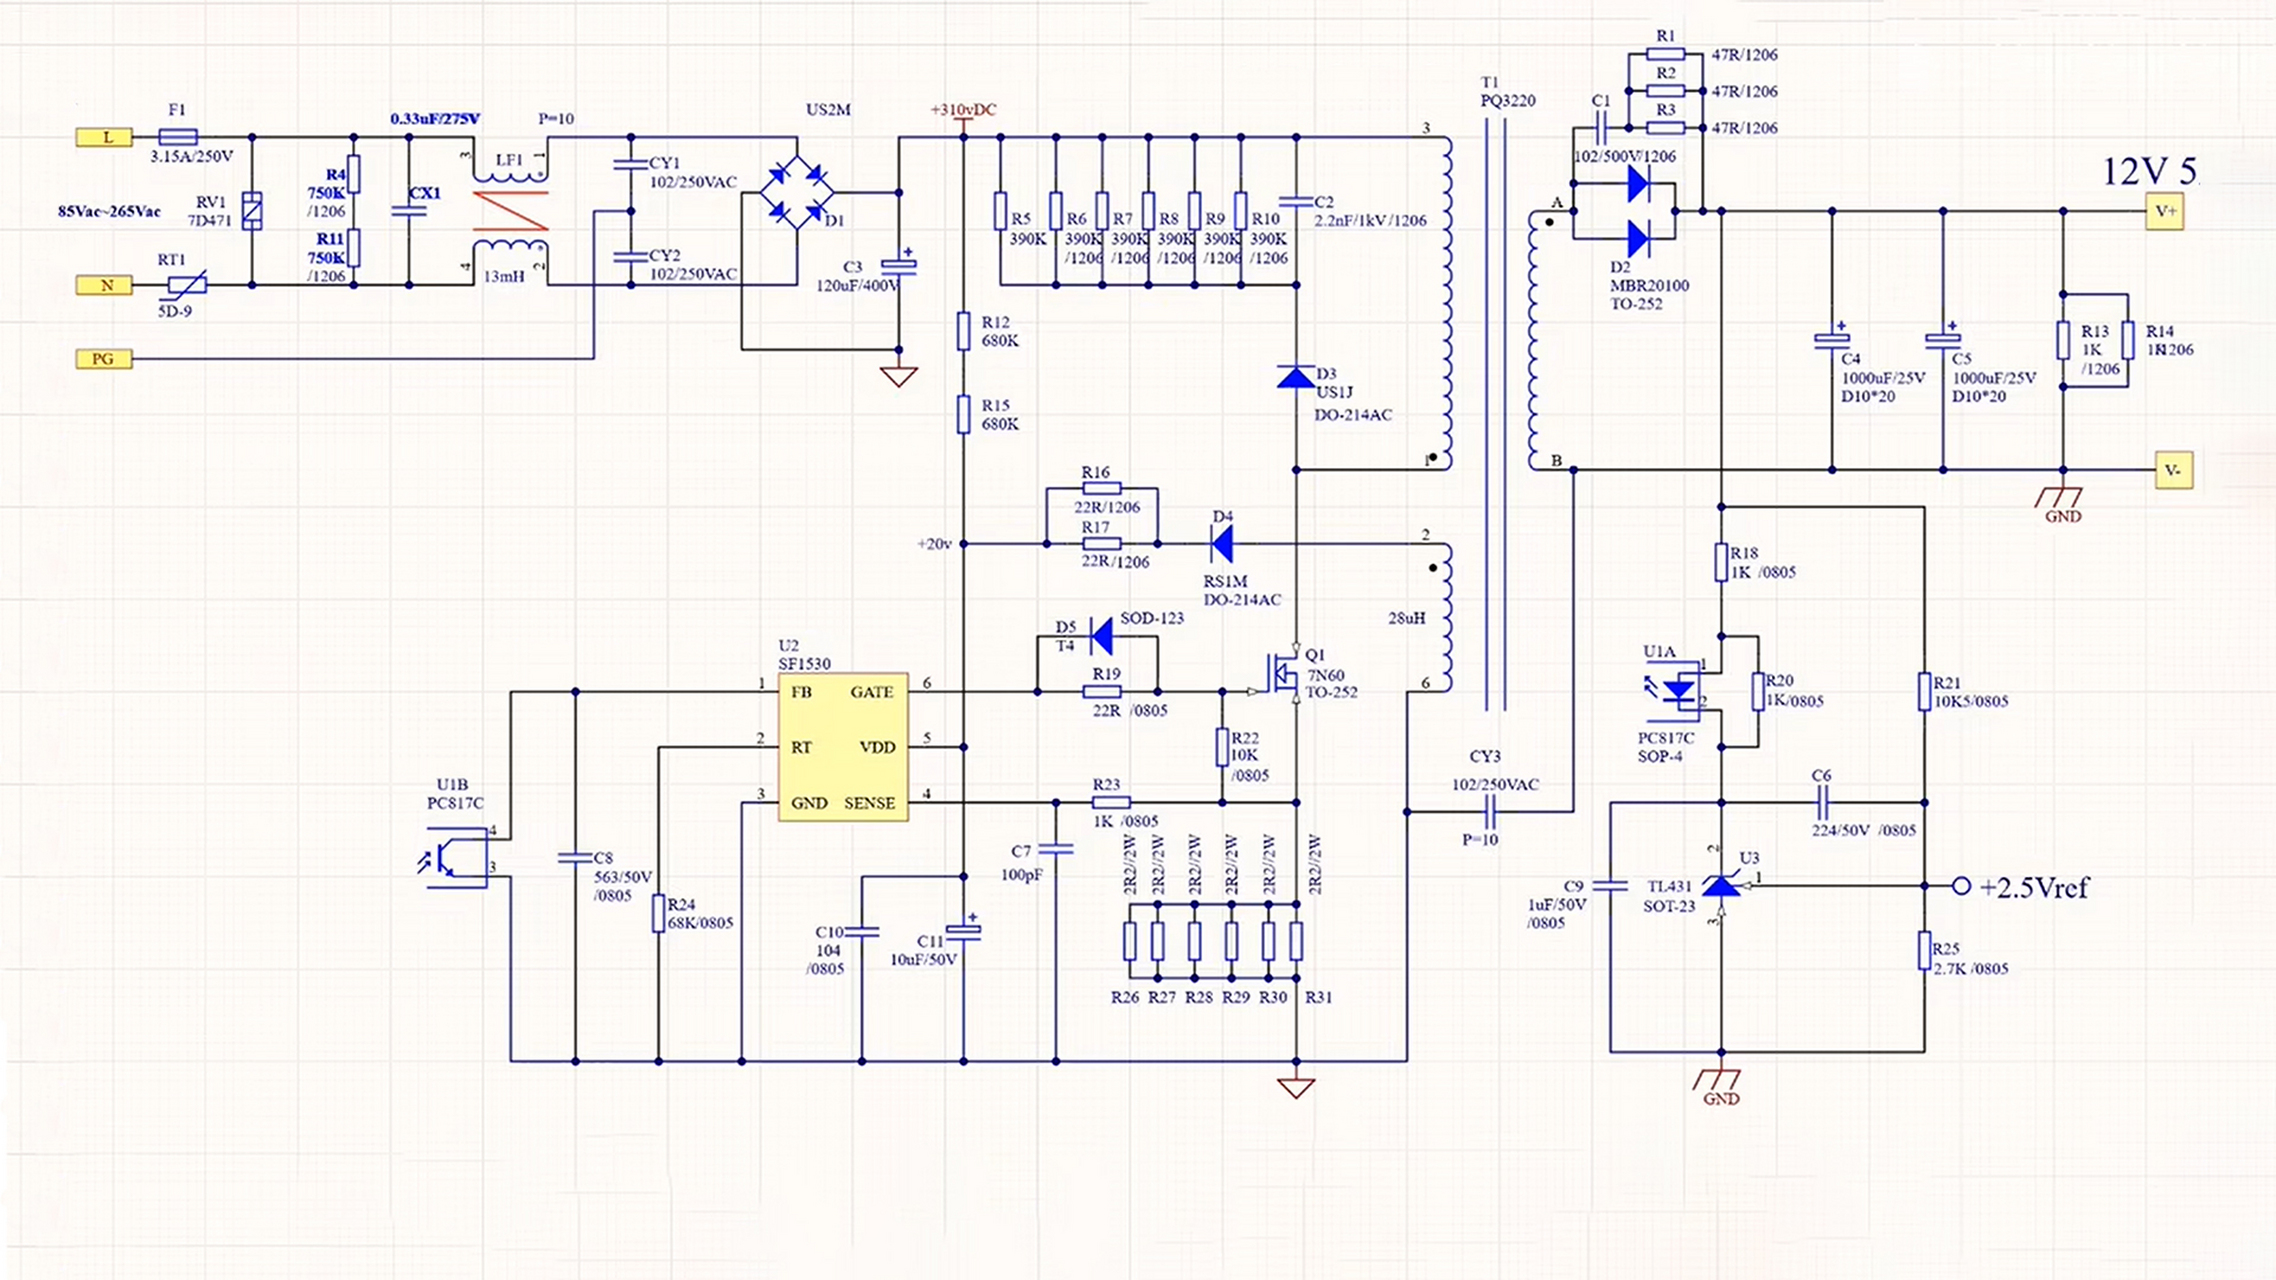Image resolution: width=2276 pixels, height=1280 pixels.
Task: Click the D2 MBR20100 dual diode symbol
Action: tap(1638, 211)
